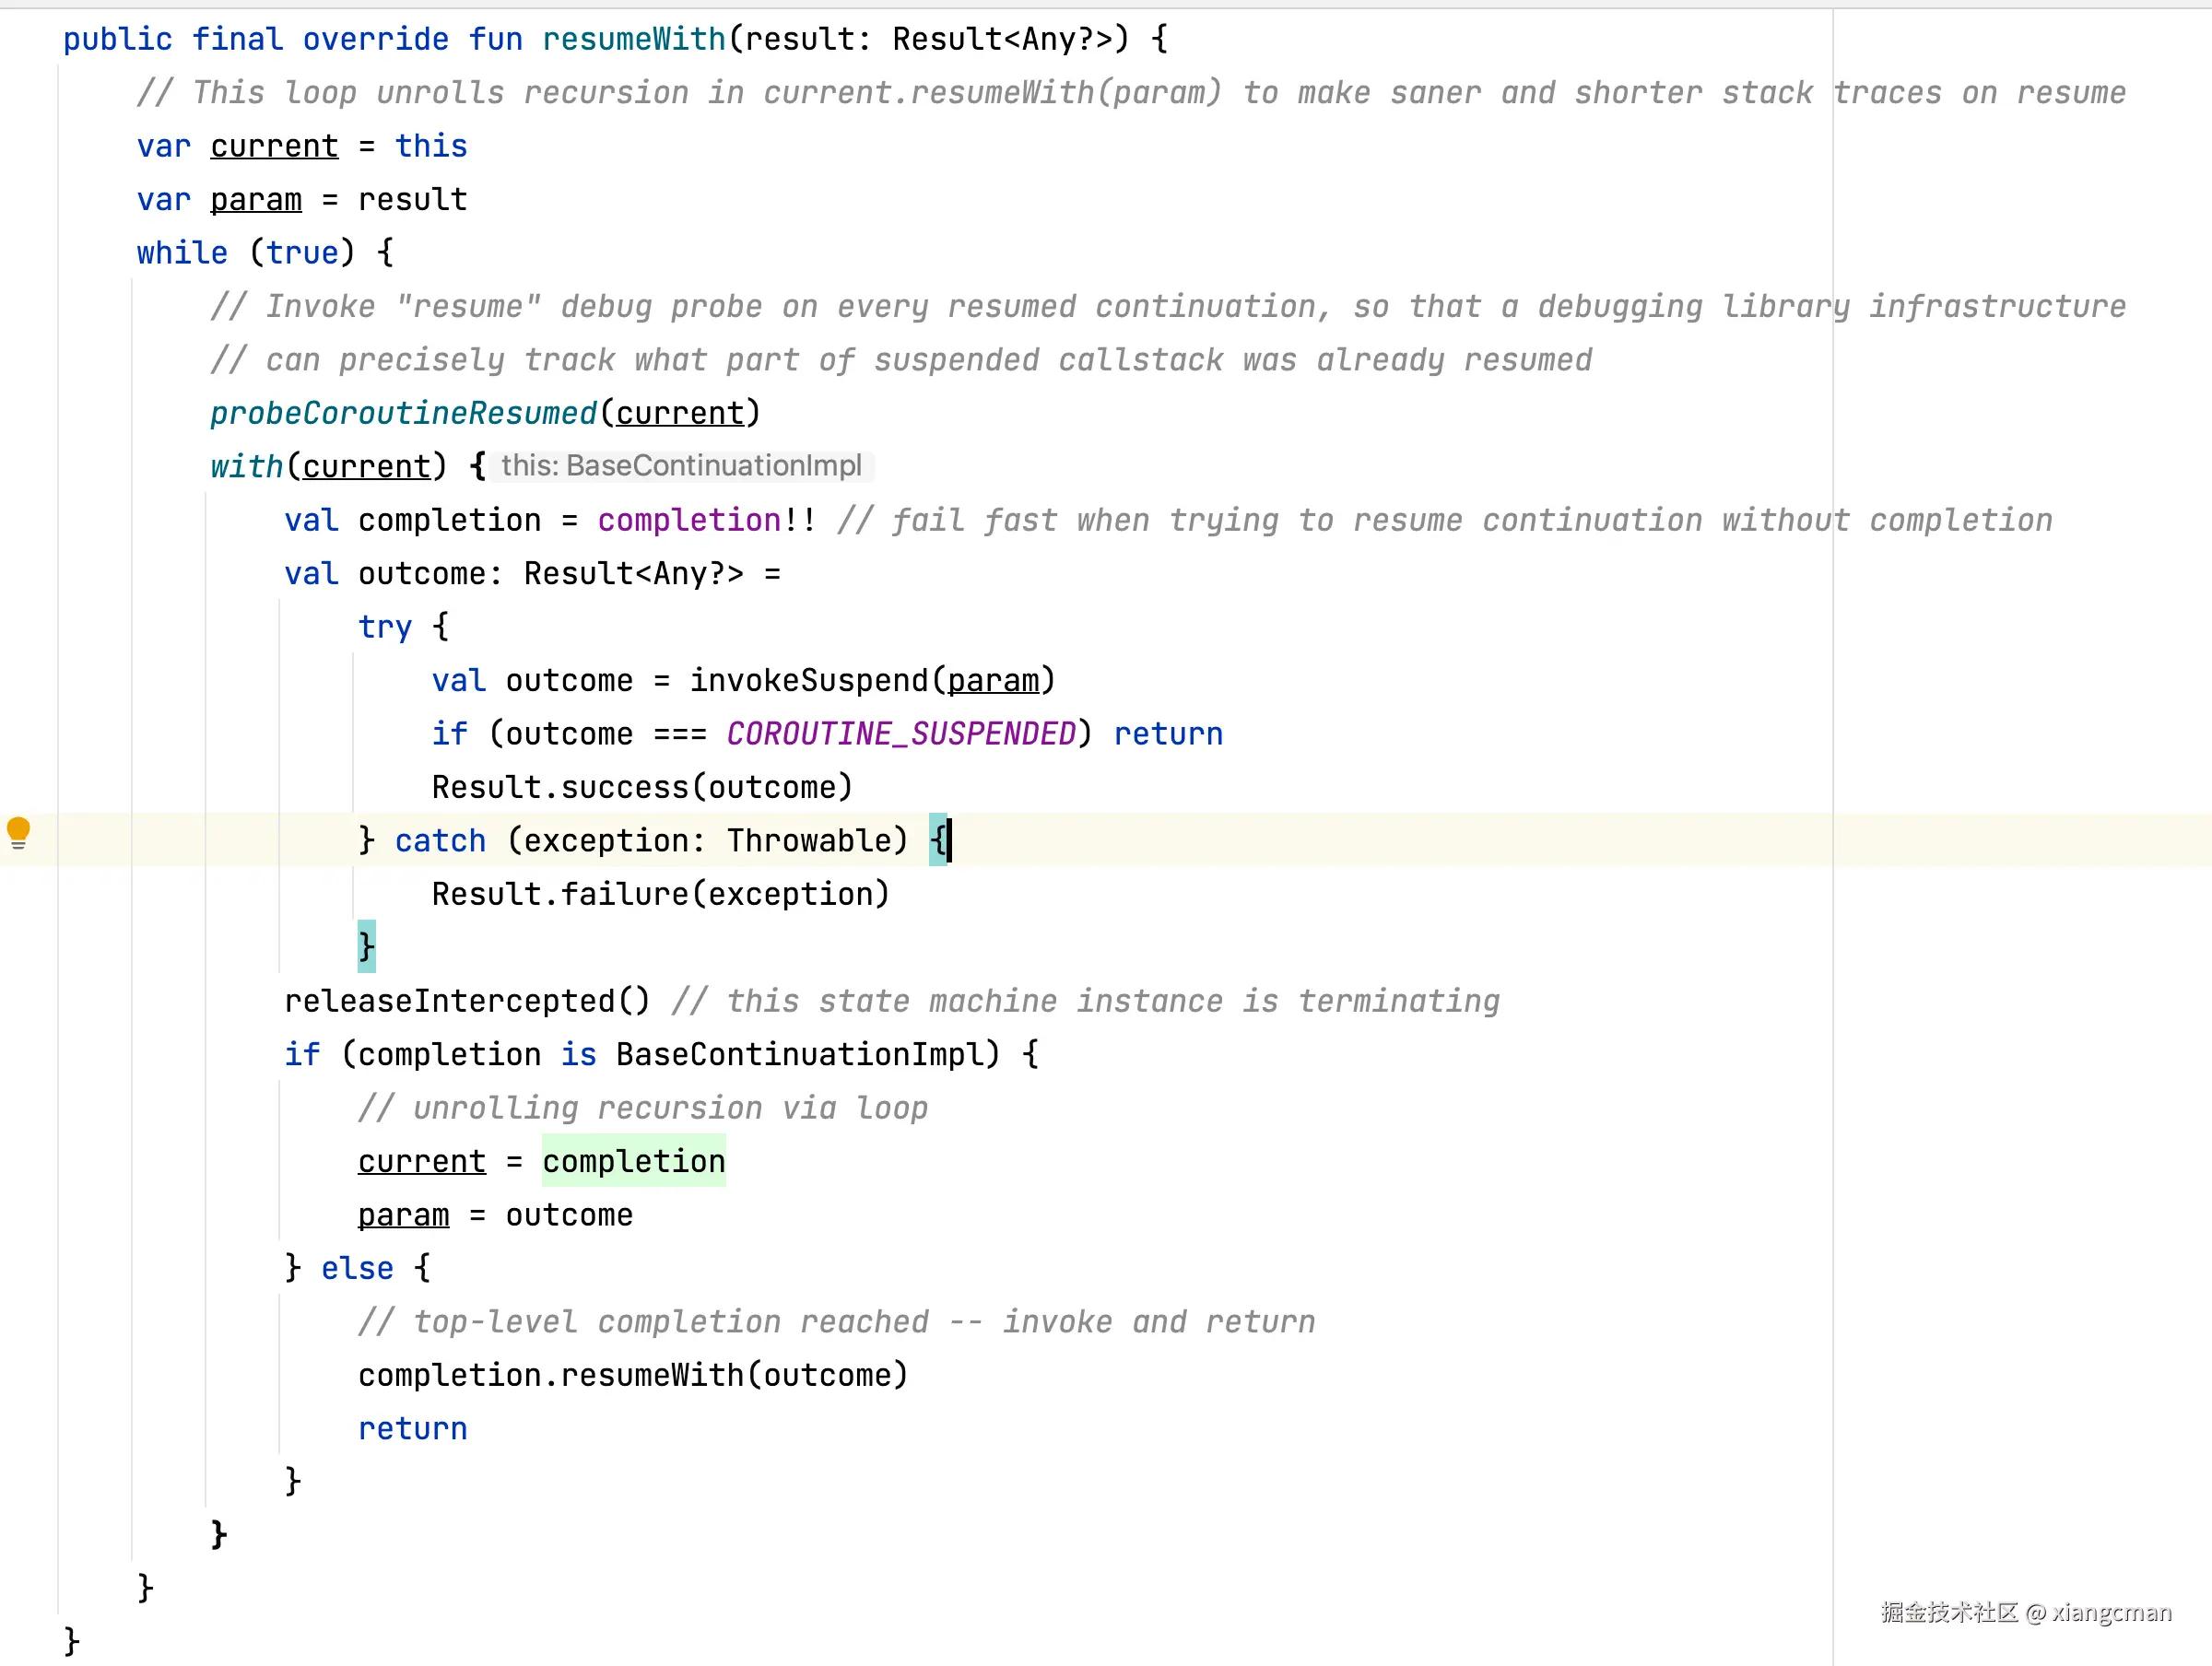
Task: Click the Result.failure(exception) expression
Action: pyautogui.click(x=660, y=894)
